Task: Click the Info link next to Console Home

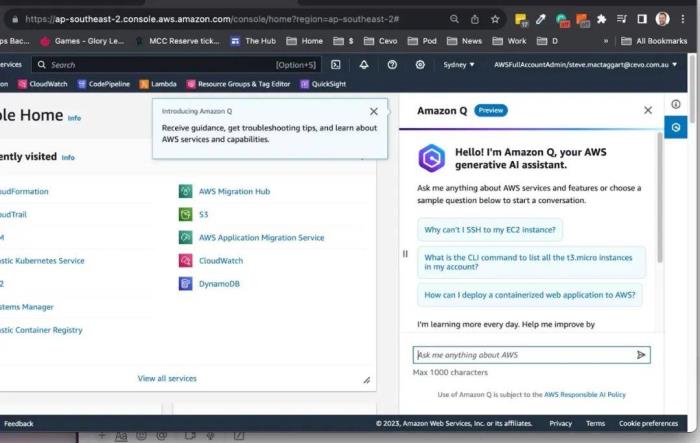Action: pyautogui.click(x=74, y=118)
